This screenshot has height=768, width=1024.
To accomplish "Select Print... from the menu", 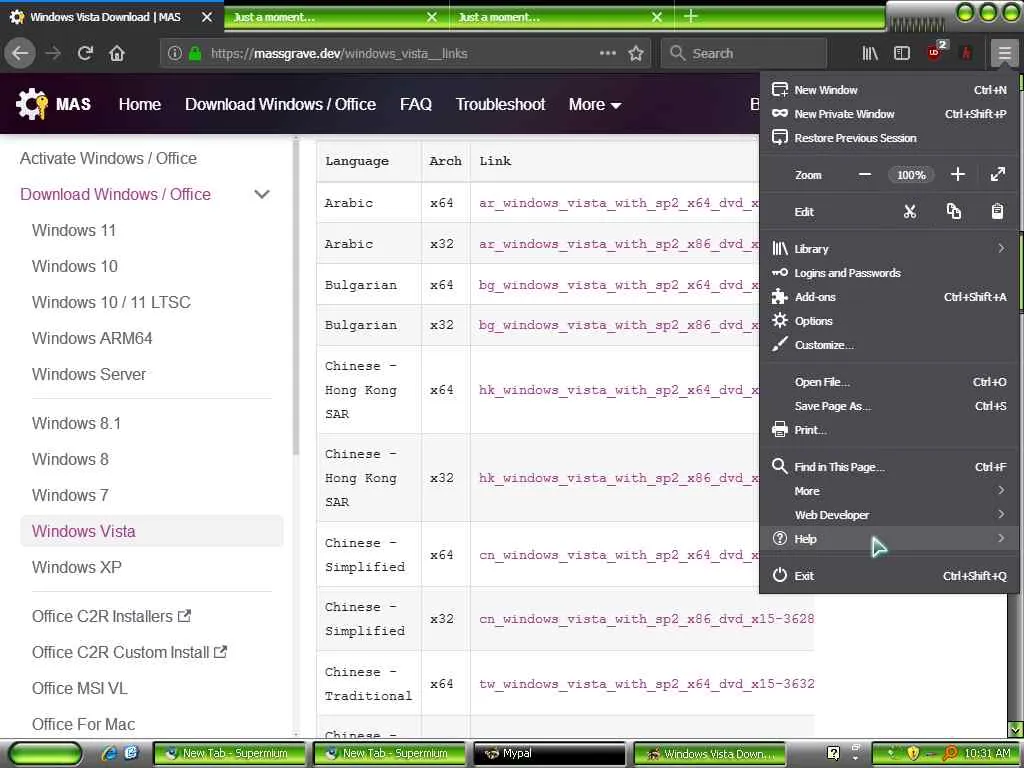I will (889, 430).
